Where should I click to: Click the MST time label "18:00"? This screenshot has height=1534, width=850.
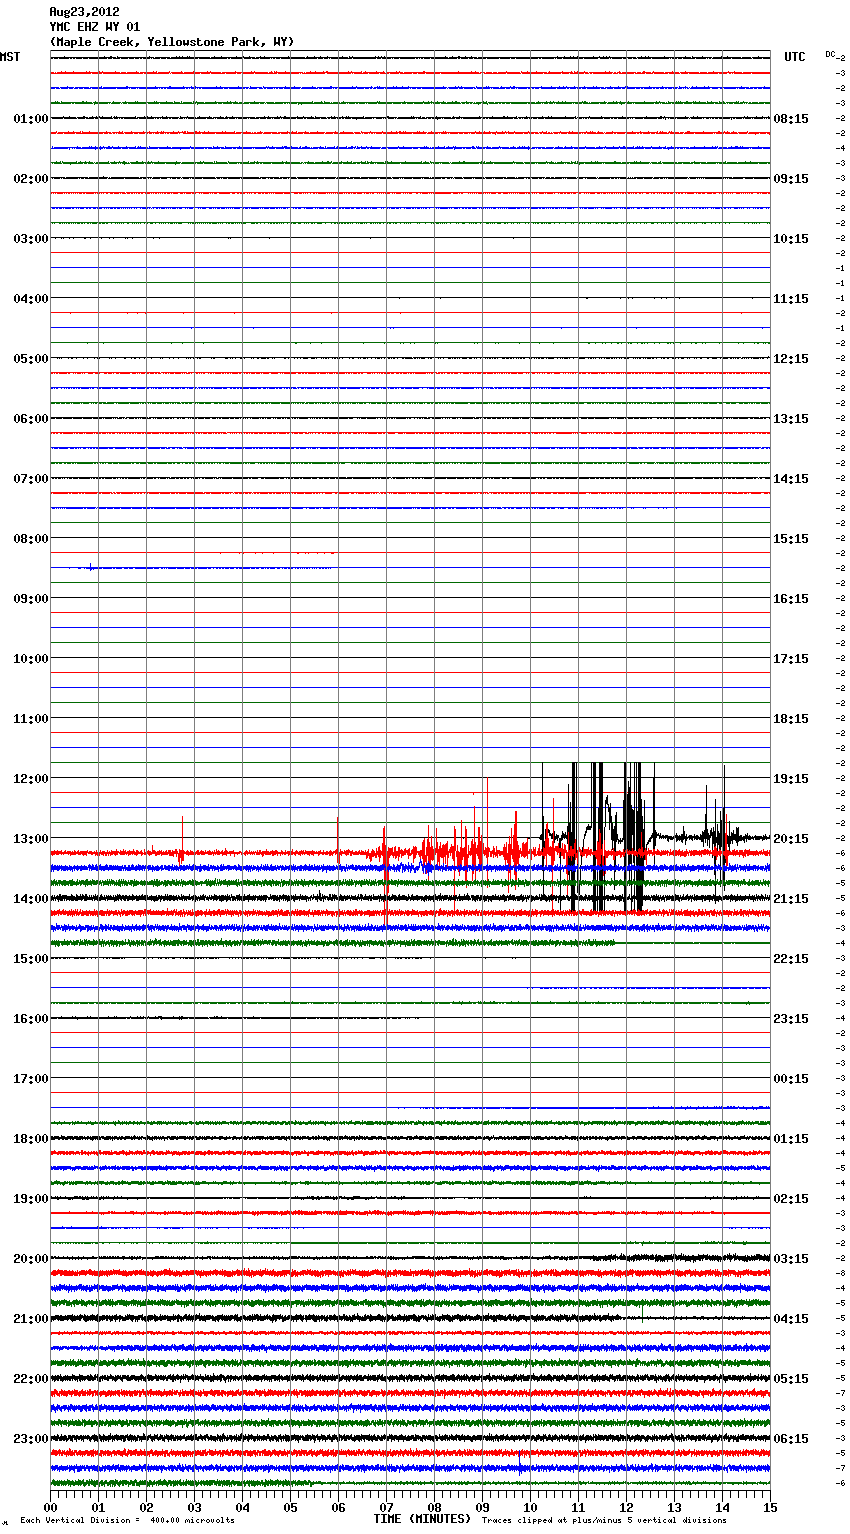pyautogui.click(x=30, y=1139)
